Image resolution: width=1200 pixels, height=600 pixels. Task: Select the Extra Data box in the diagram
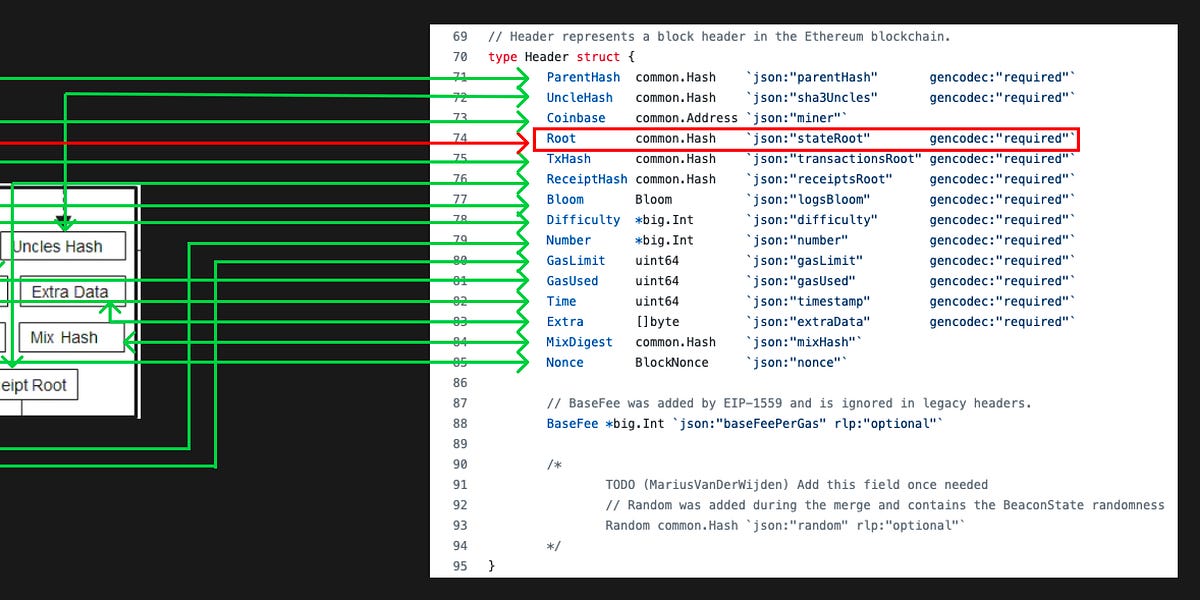point(70,291)
